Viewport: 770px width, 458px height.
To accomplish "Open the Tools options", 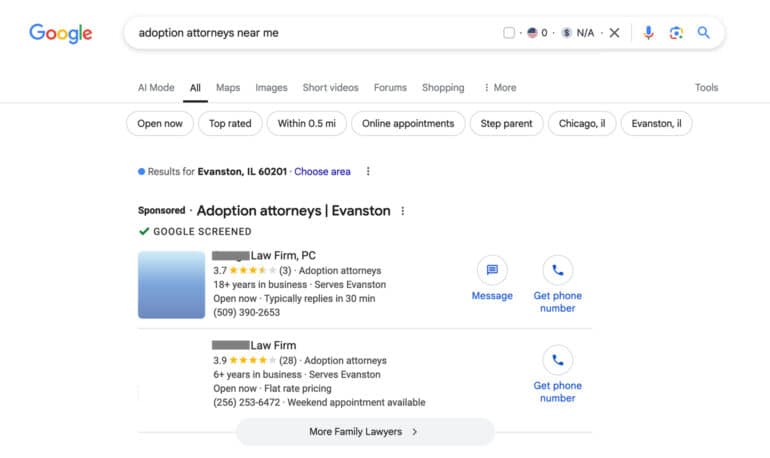I will [706, 88].
